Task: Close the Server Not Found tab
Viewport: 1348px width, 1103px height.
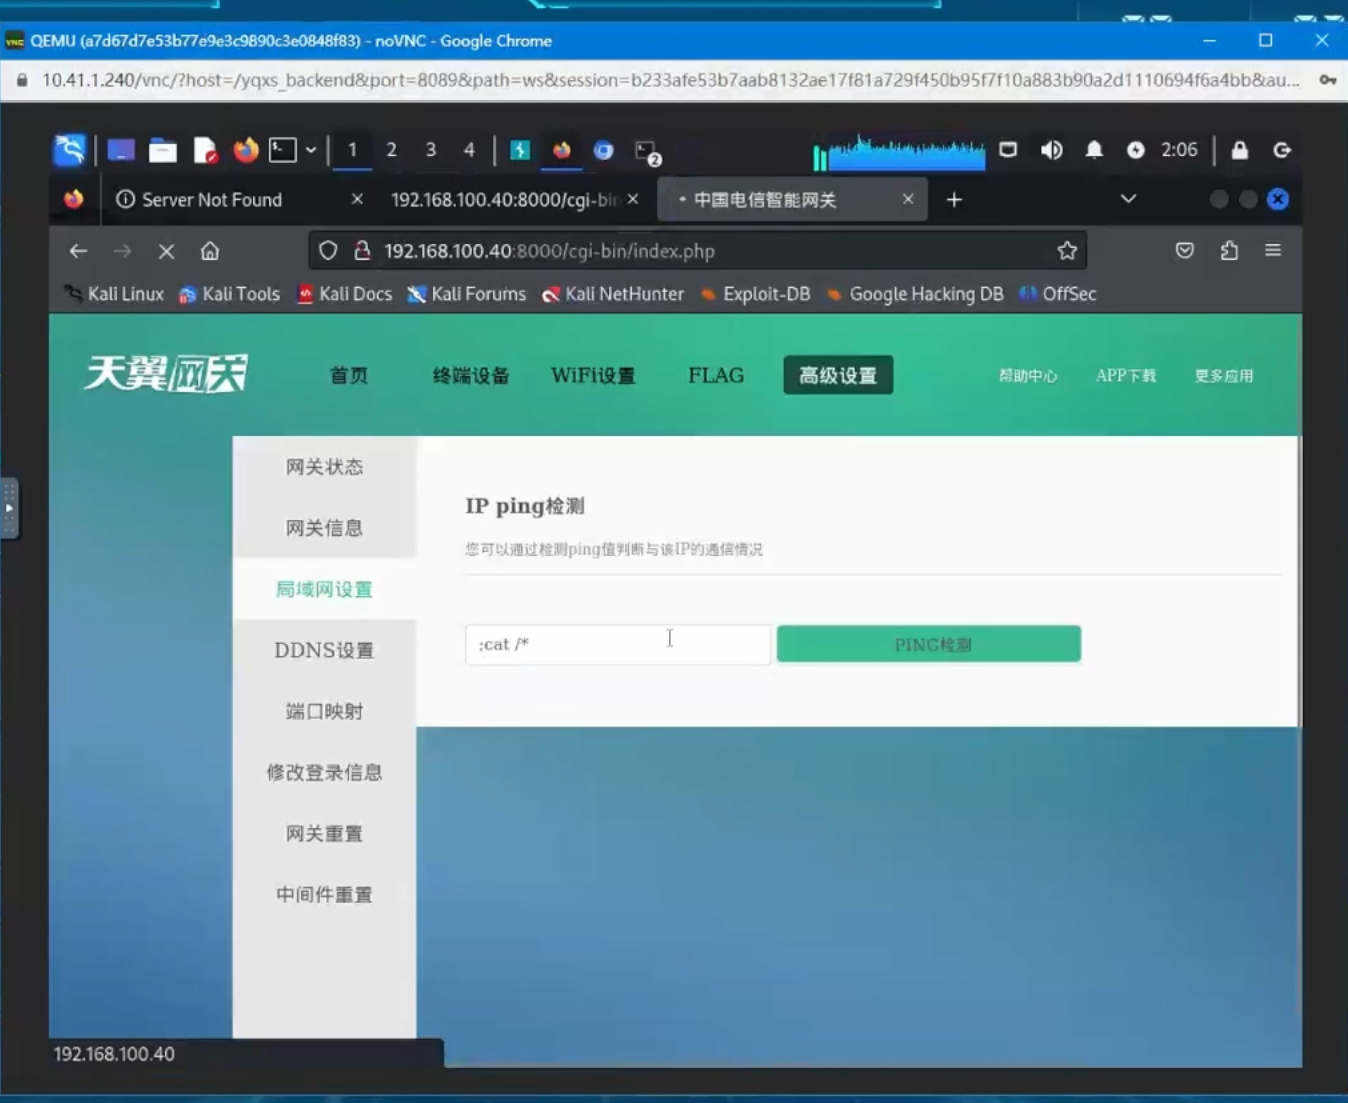Action: (357, 199)
